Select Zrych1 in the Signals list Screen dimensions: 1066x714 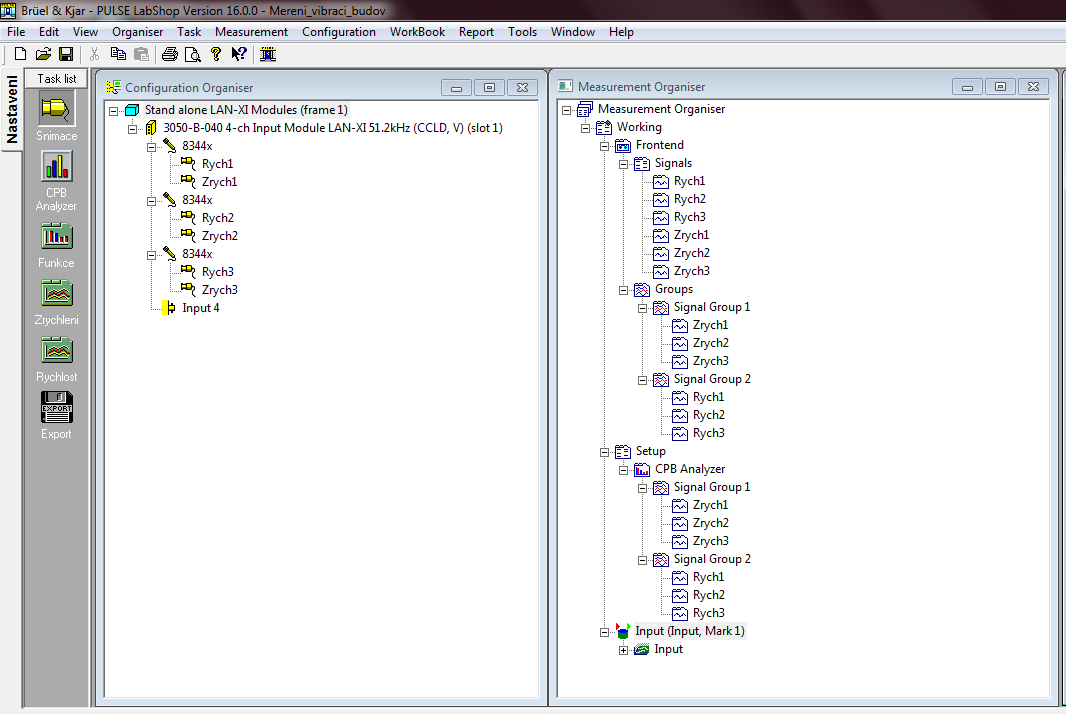pyautogui.click(x=691, y=235)
